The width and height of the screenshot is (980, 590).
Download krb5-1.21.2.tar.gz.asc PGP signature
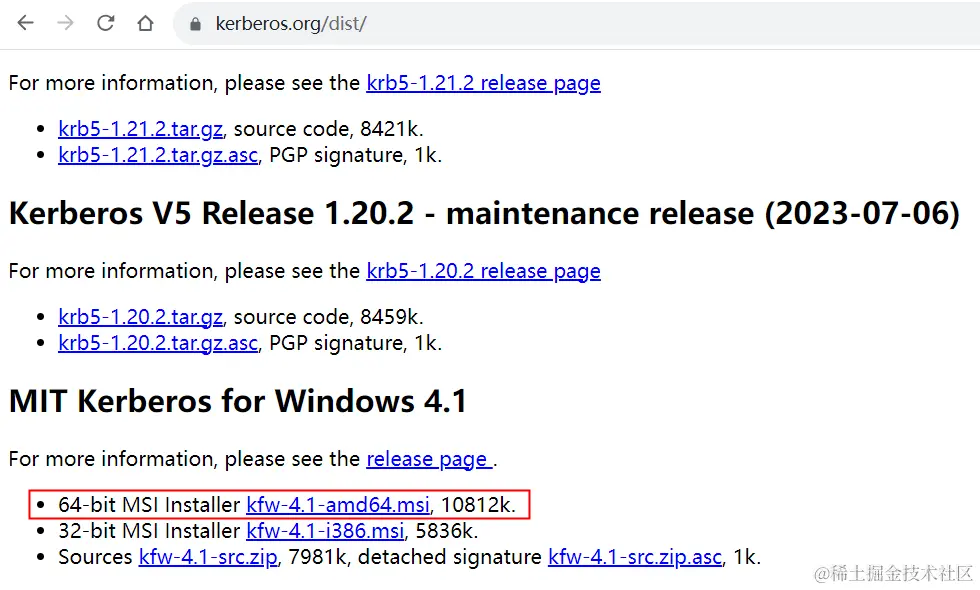click(x=158, y=155)
